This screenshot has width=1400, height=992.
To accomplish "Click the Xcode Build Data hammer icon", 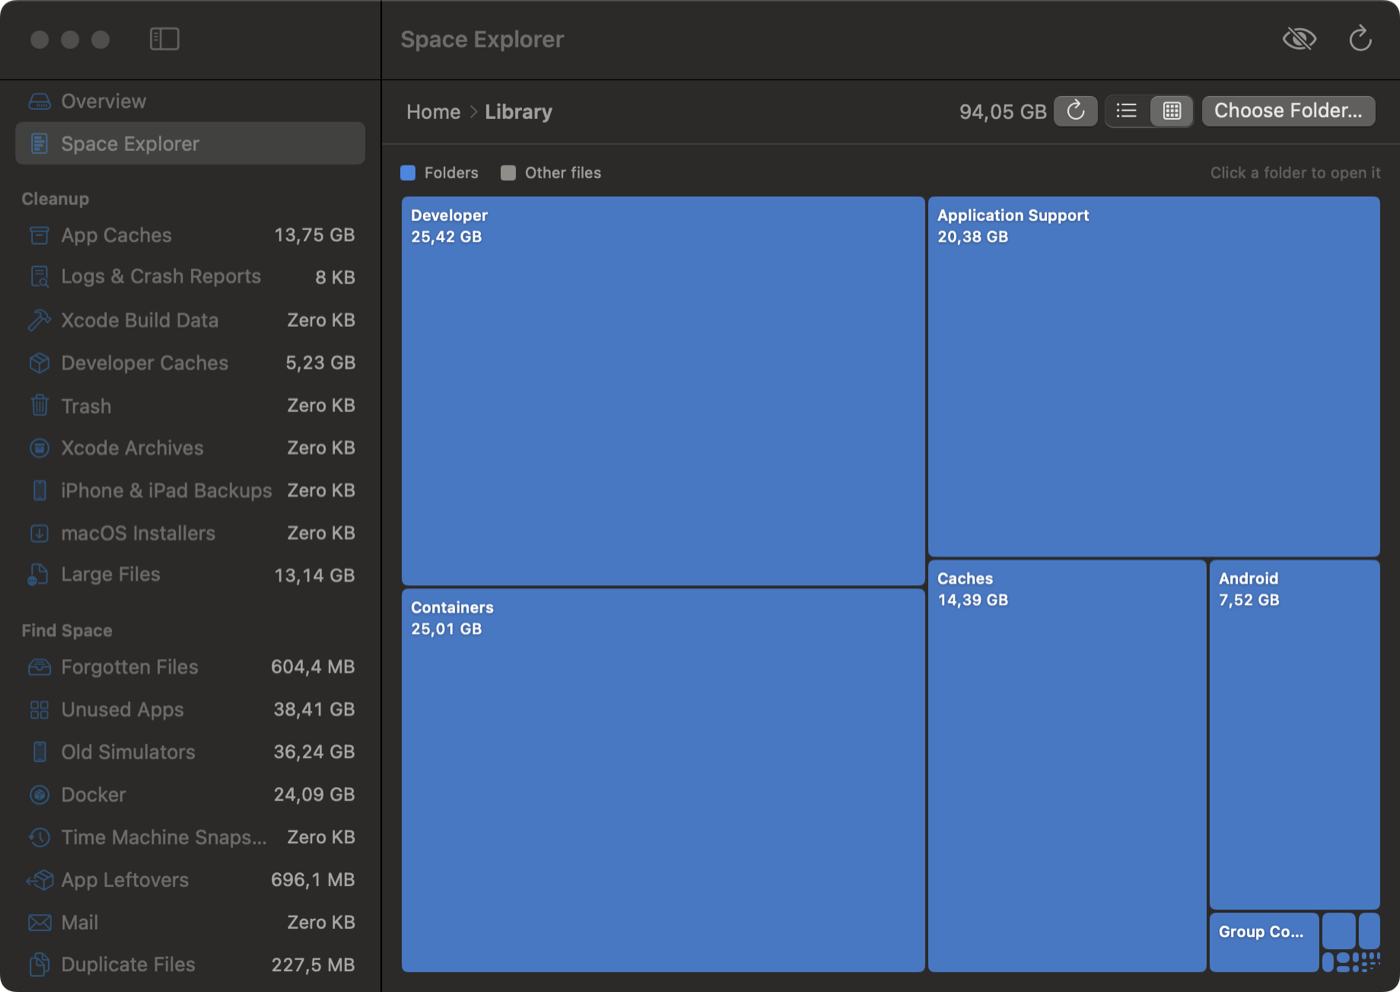I will [39, 320].
